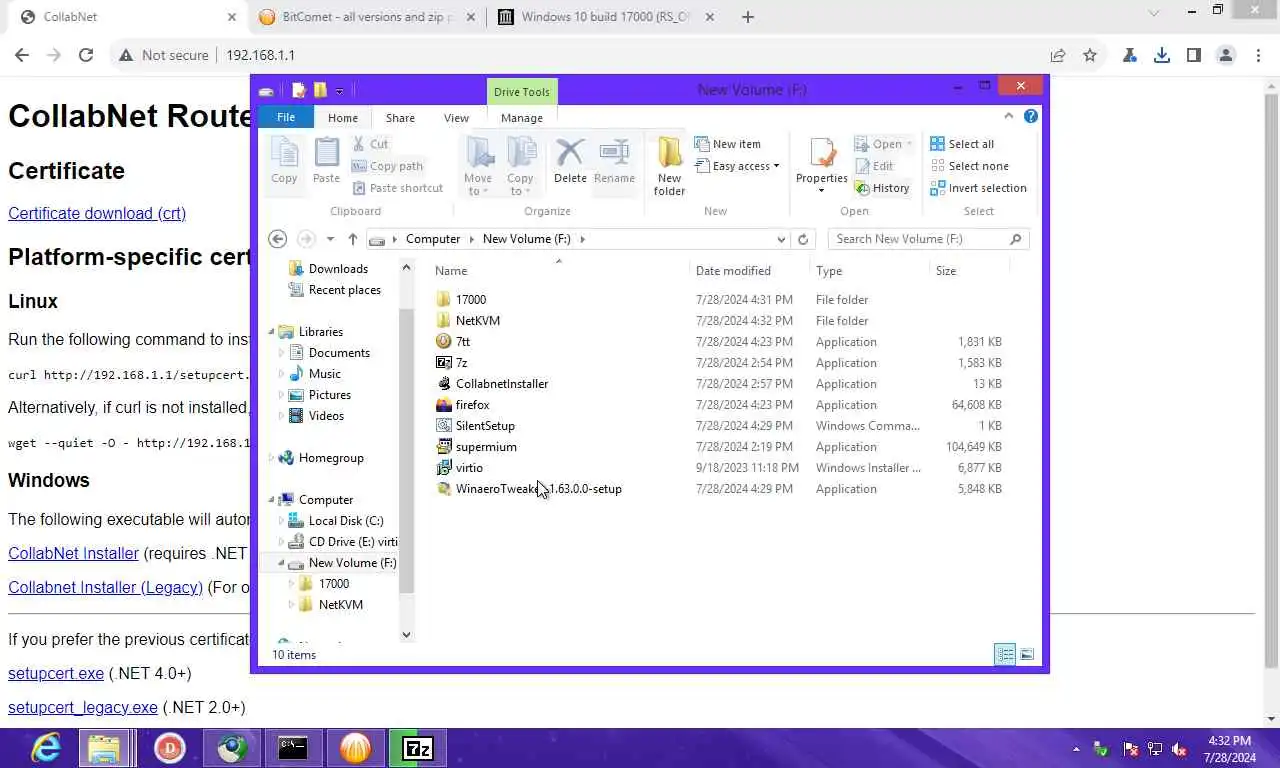1280x768 pixels.
Task: Open browser downloads icon
Action: click(1161, 55)
